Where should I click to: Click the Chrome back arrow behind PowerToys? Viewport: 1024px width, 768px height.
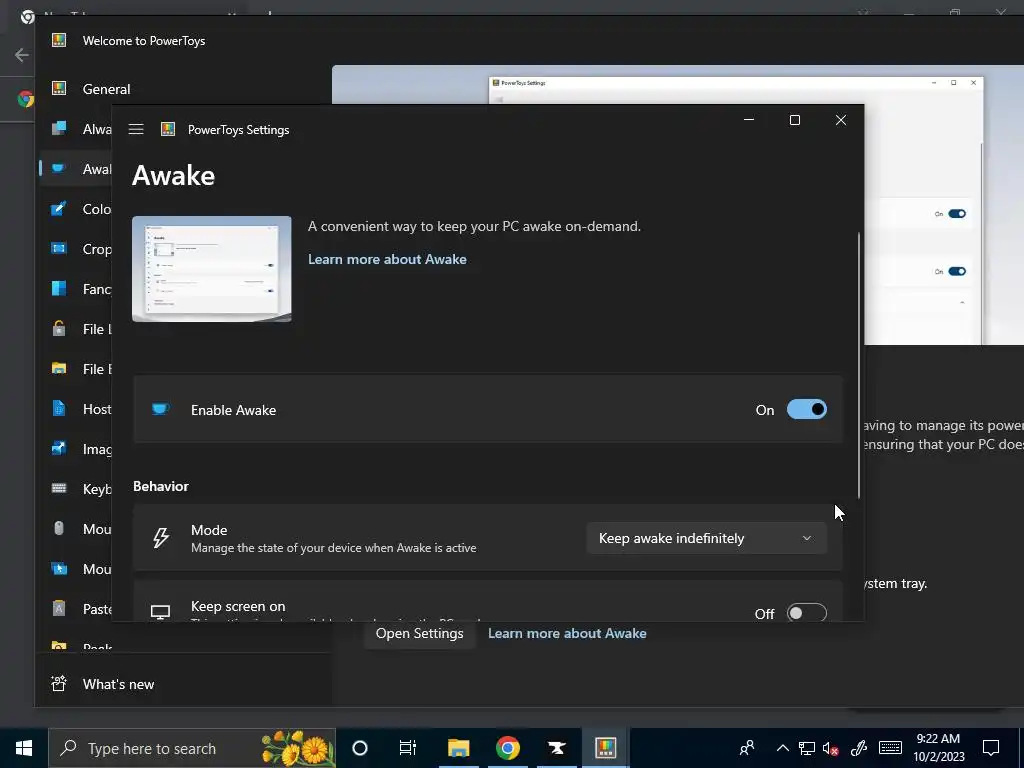(22, 55)
